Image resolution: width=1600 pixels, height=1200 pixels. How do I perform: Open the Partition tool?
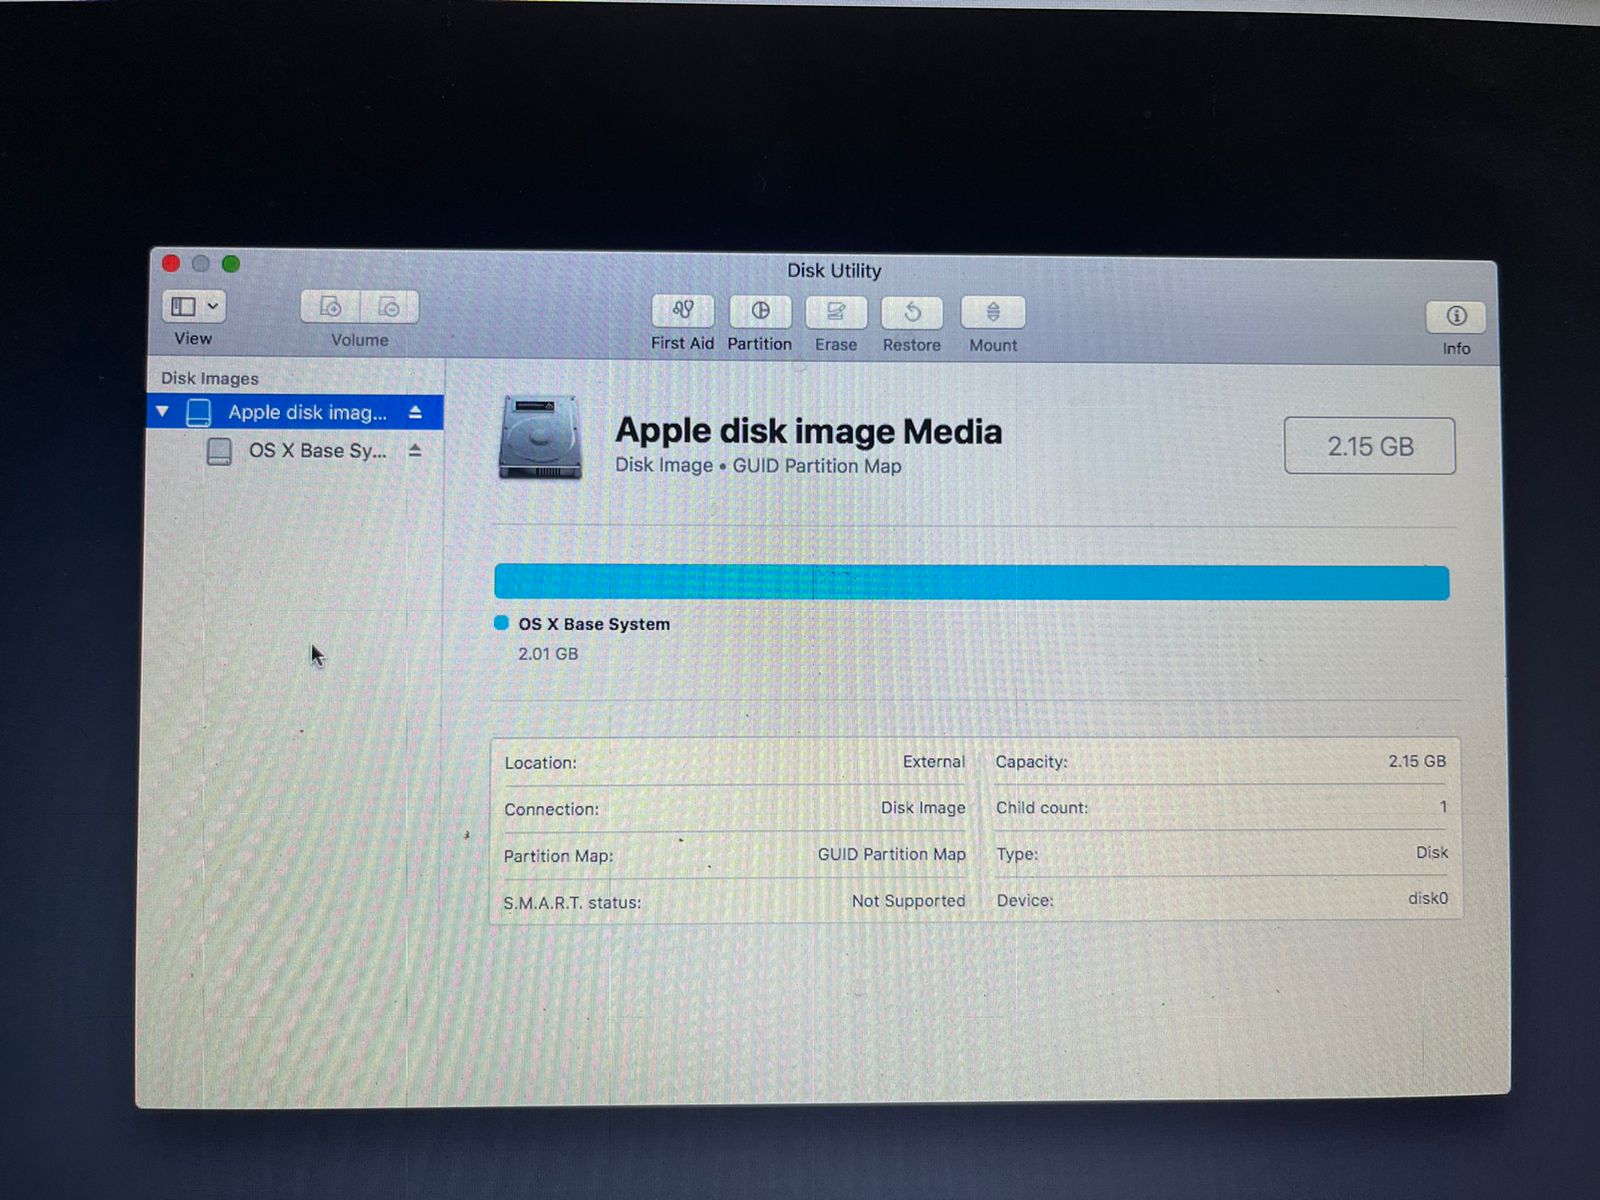tap(760, 311)
